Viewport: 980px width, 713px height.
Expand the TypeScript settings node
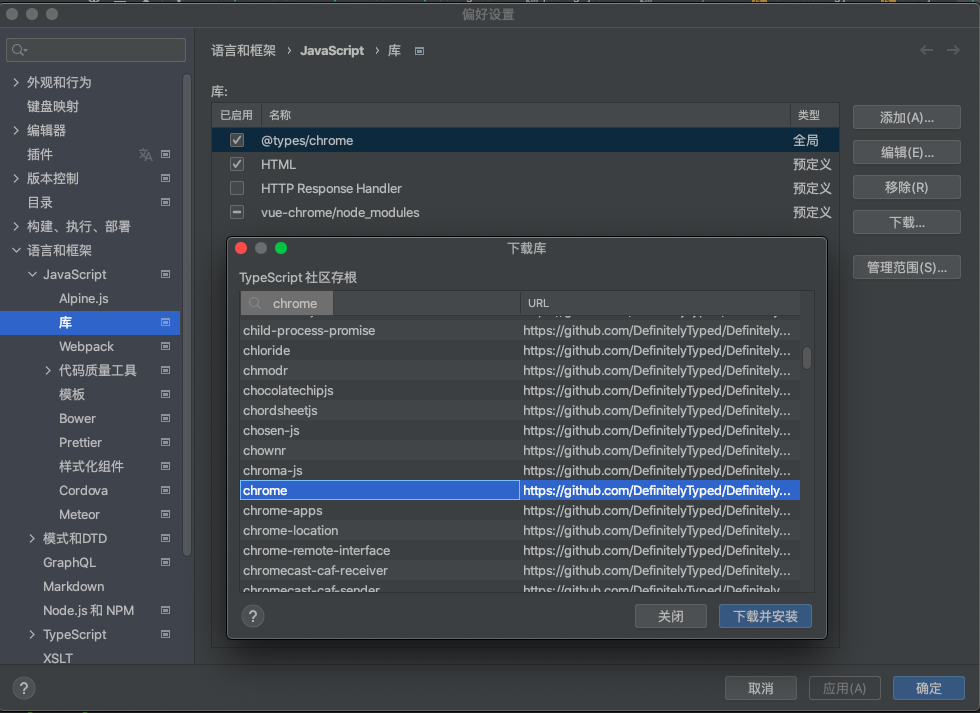pyautogui.click(x=32, y=635)
